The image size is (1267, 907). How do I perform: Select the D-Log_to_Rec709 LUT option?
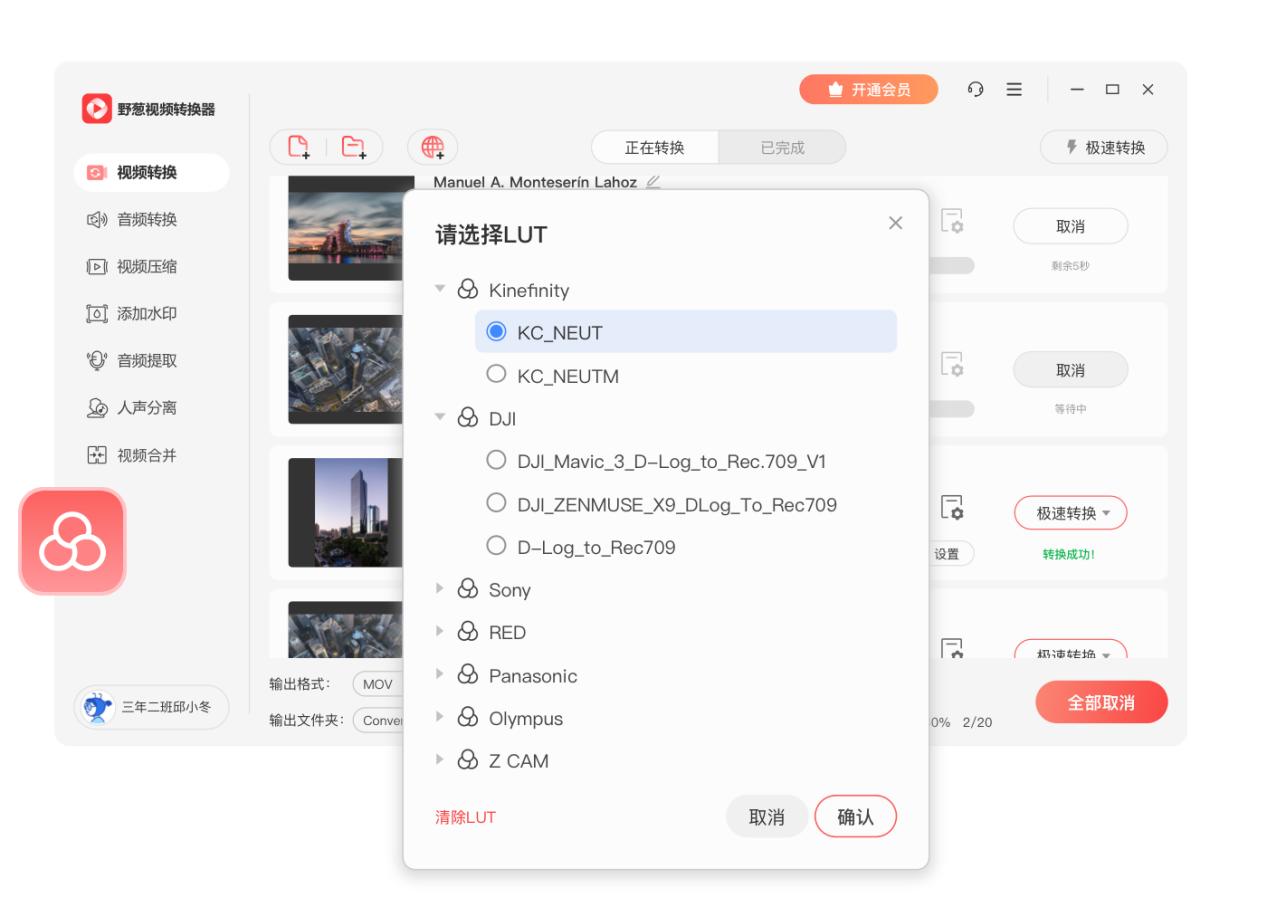497,546
